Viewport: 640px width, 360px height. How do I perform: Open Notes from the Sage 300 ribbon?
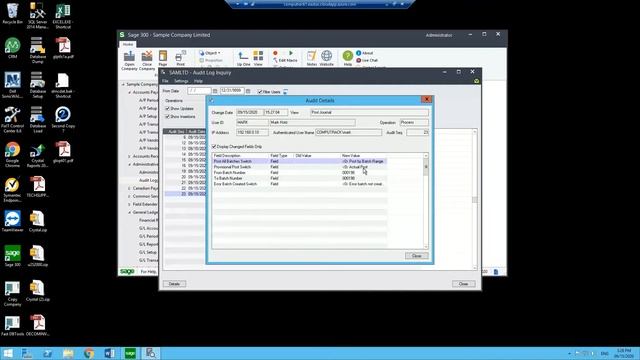[311, 58]
